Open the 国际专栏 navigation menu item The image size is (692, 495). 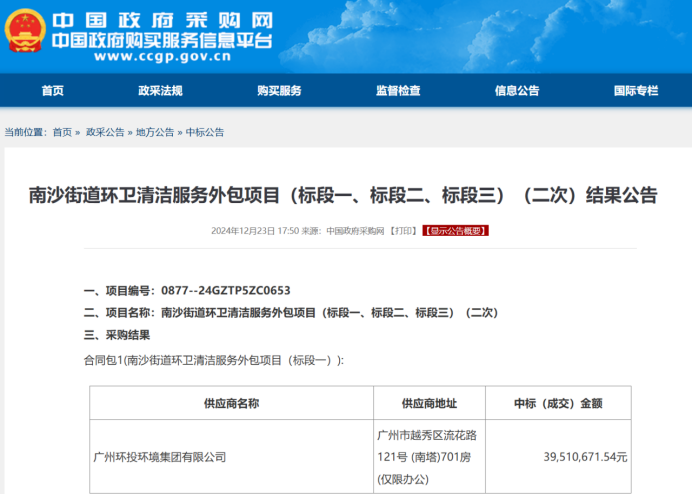[x=636, y=91]
